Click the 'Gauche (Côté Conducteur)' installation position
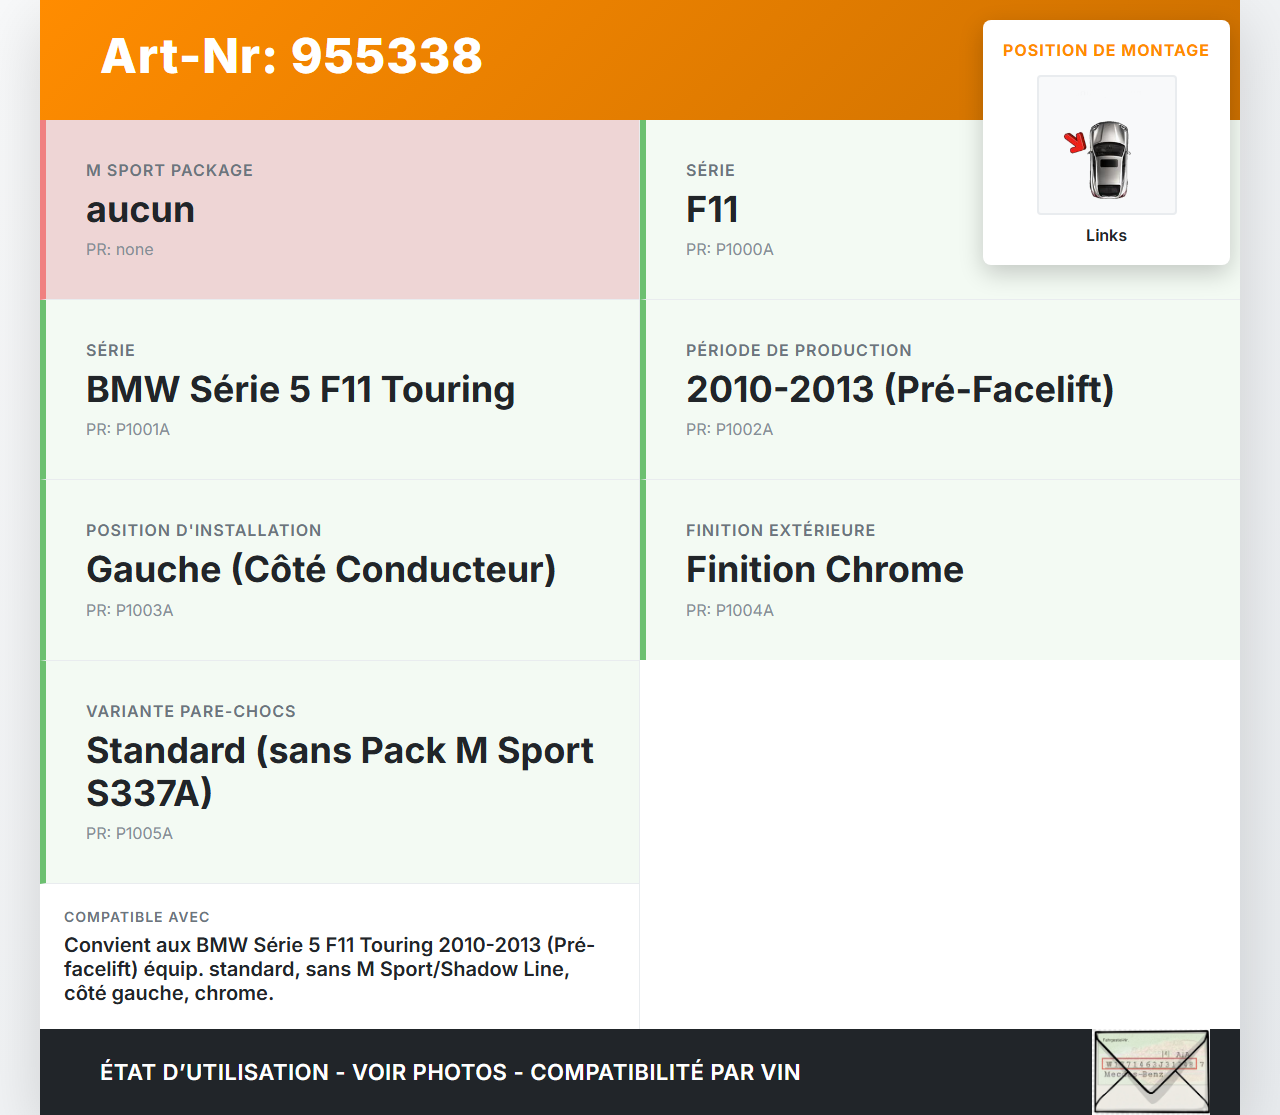Viewport: 1280px width, 1115px height. [x=321, y=570]
